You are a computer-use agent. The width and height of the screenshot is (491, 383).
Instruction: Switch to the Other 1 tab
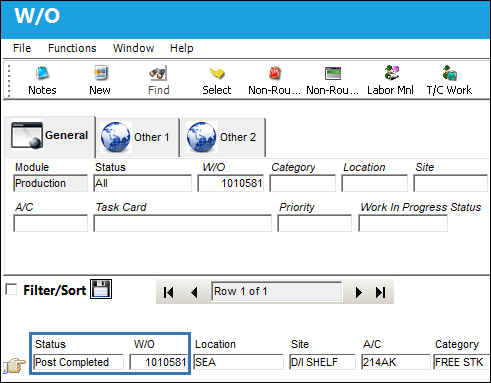[x=137, y=137]
